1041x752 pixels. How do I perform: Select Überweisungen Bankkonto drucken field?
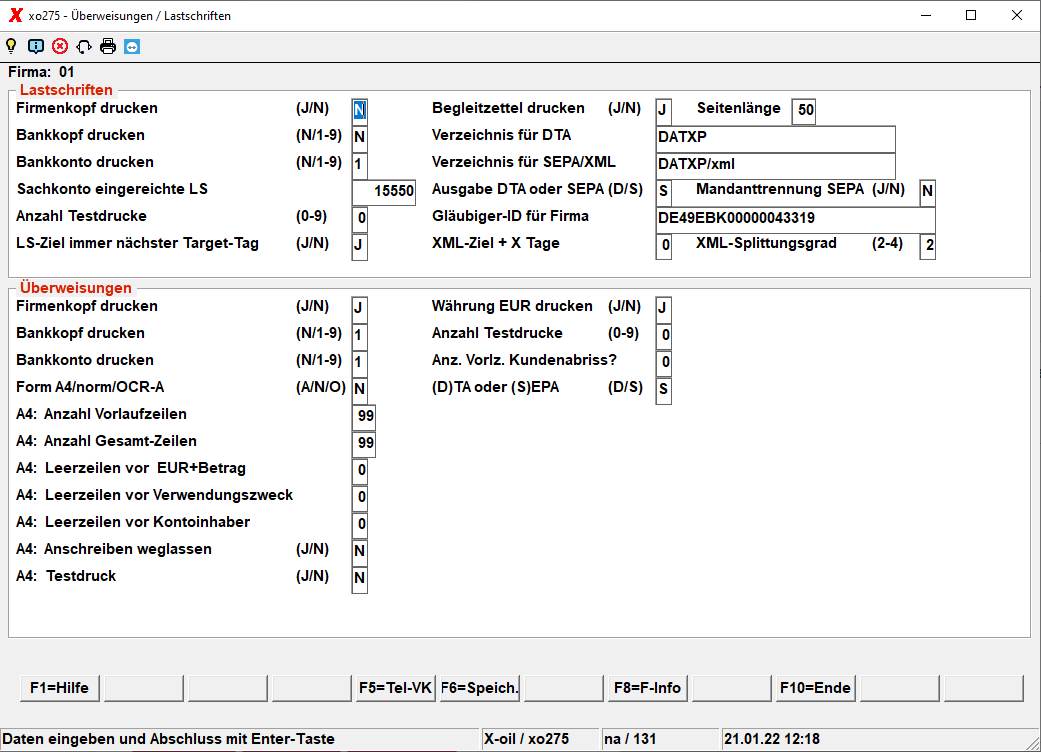click(x=359, y=362)
